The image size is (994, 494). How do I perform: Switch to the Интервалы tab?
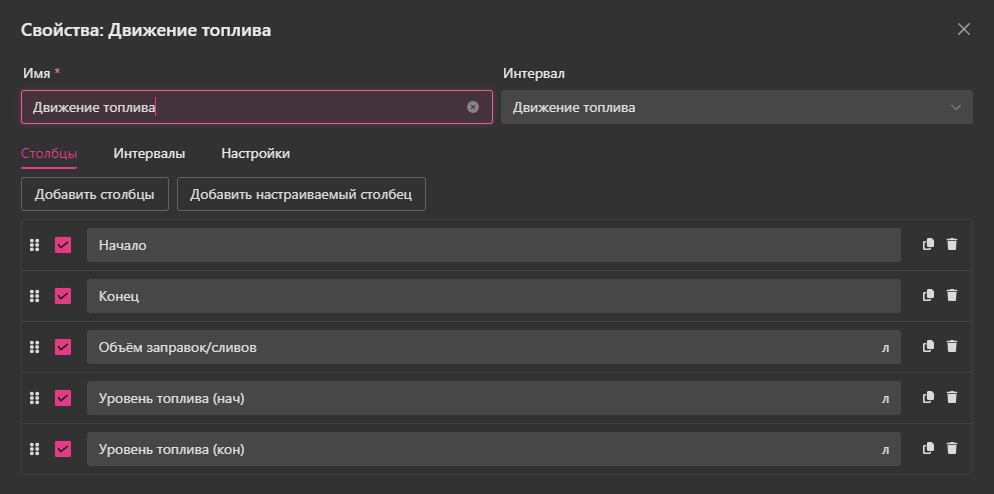point(149,154)
